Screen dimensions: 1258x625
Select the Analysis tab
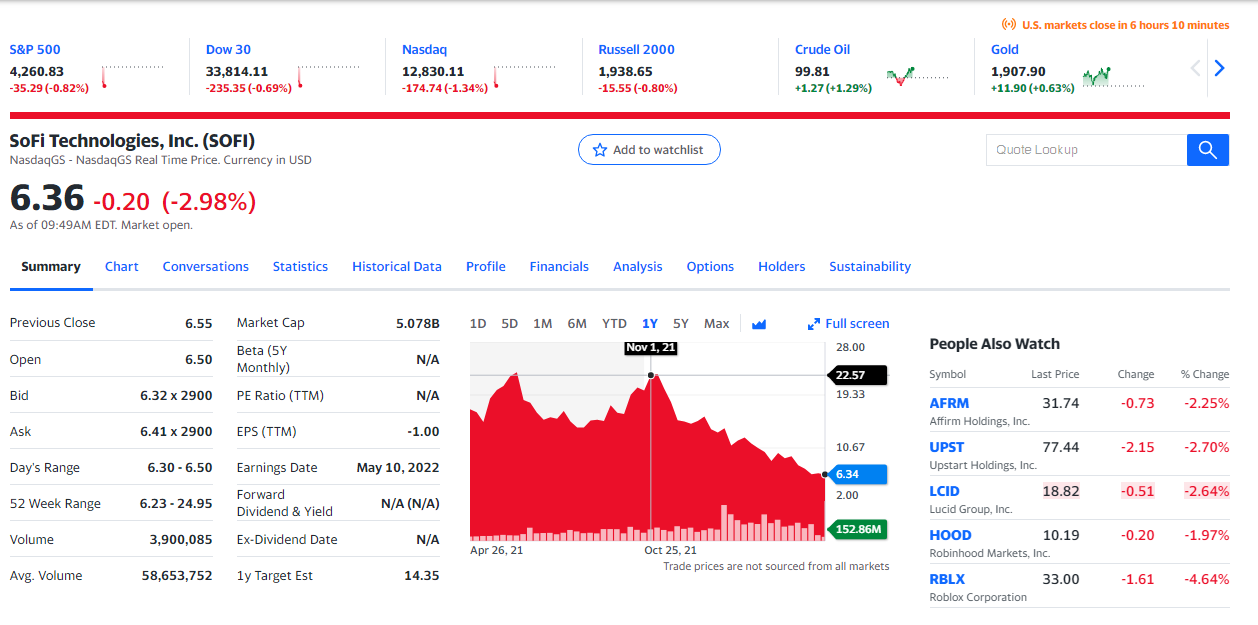(638, 267)
